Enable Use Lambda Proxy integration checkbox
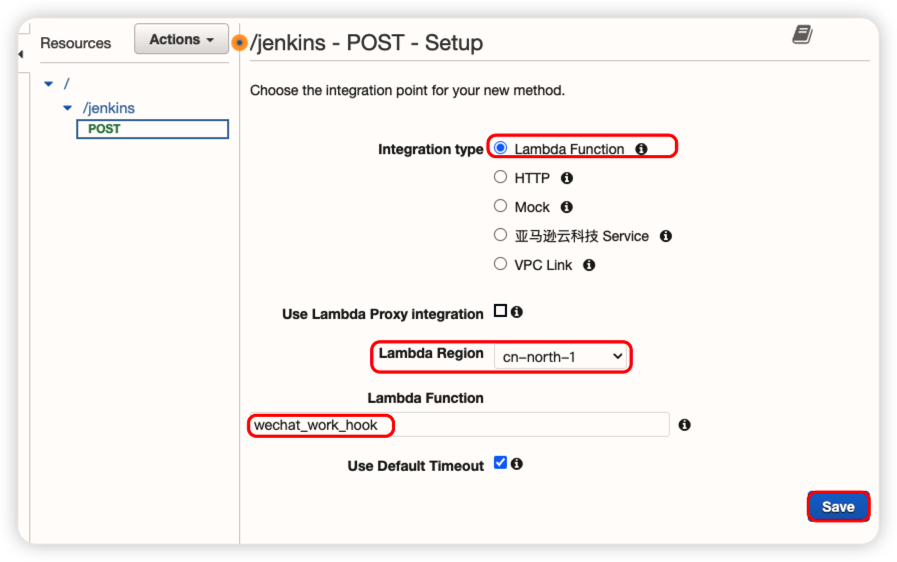The height and width of the screenshot is (562, 897). pyautogui.click(x=501, y=311)
